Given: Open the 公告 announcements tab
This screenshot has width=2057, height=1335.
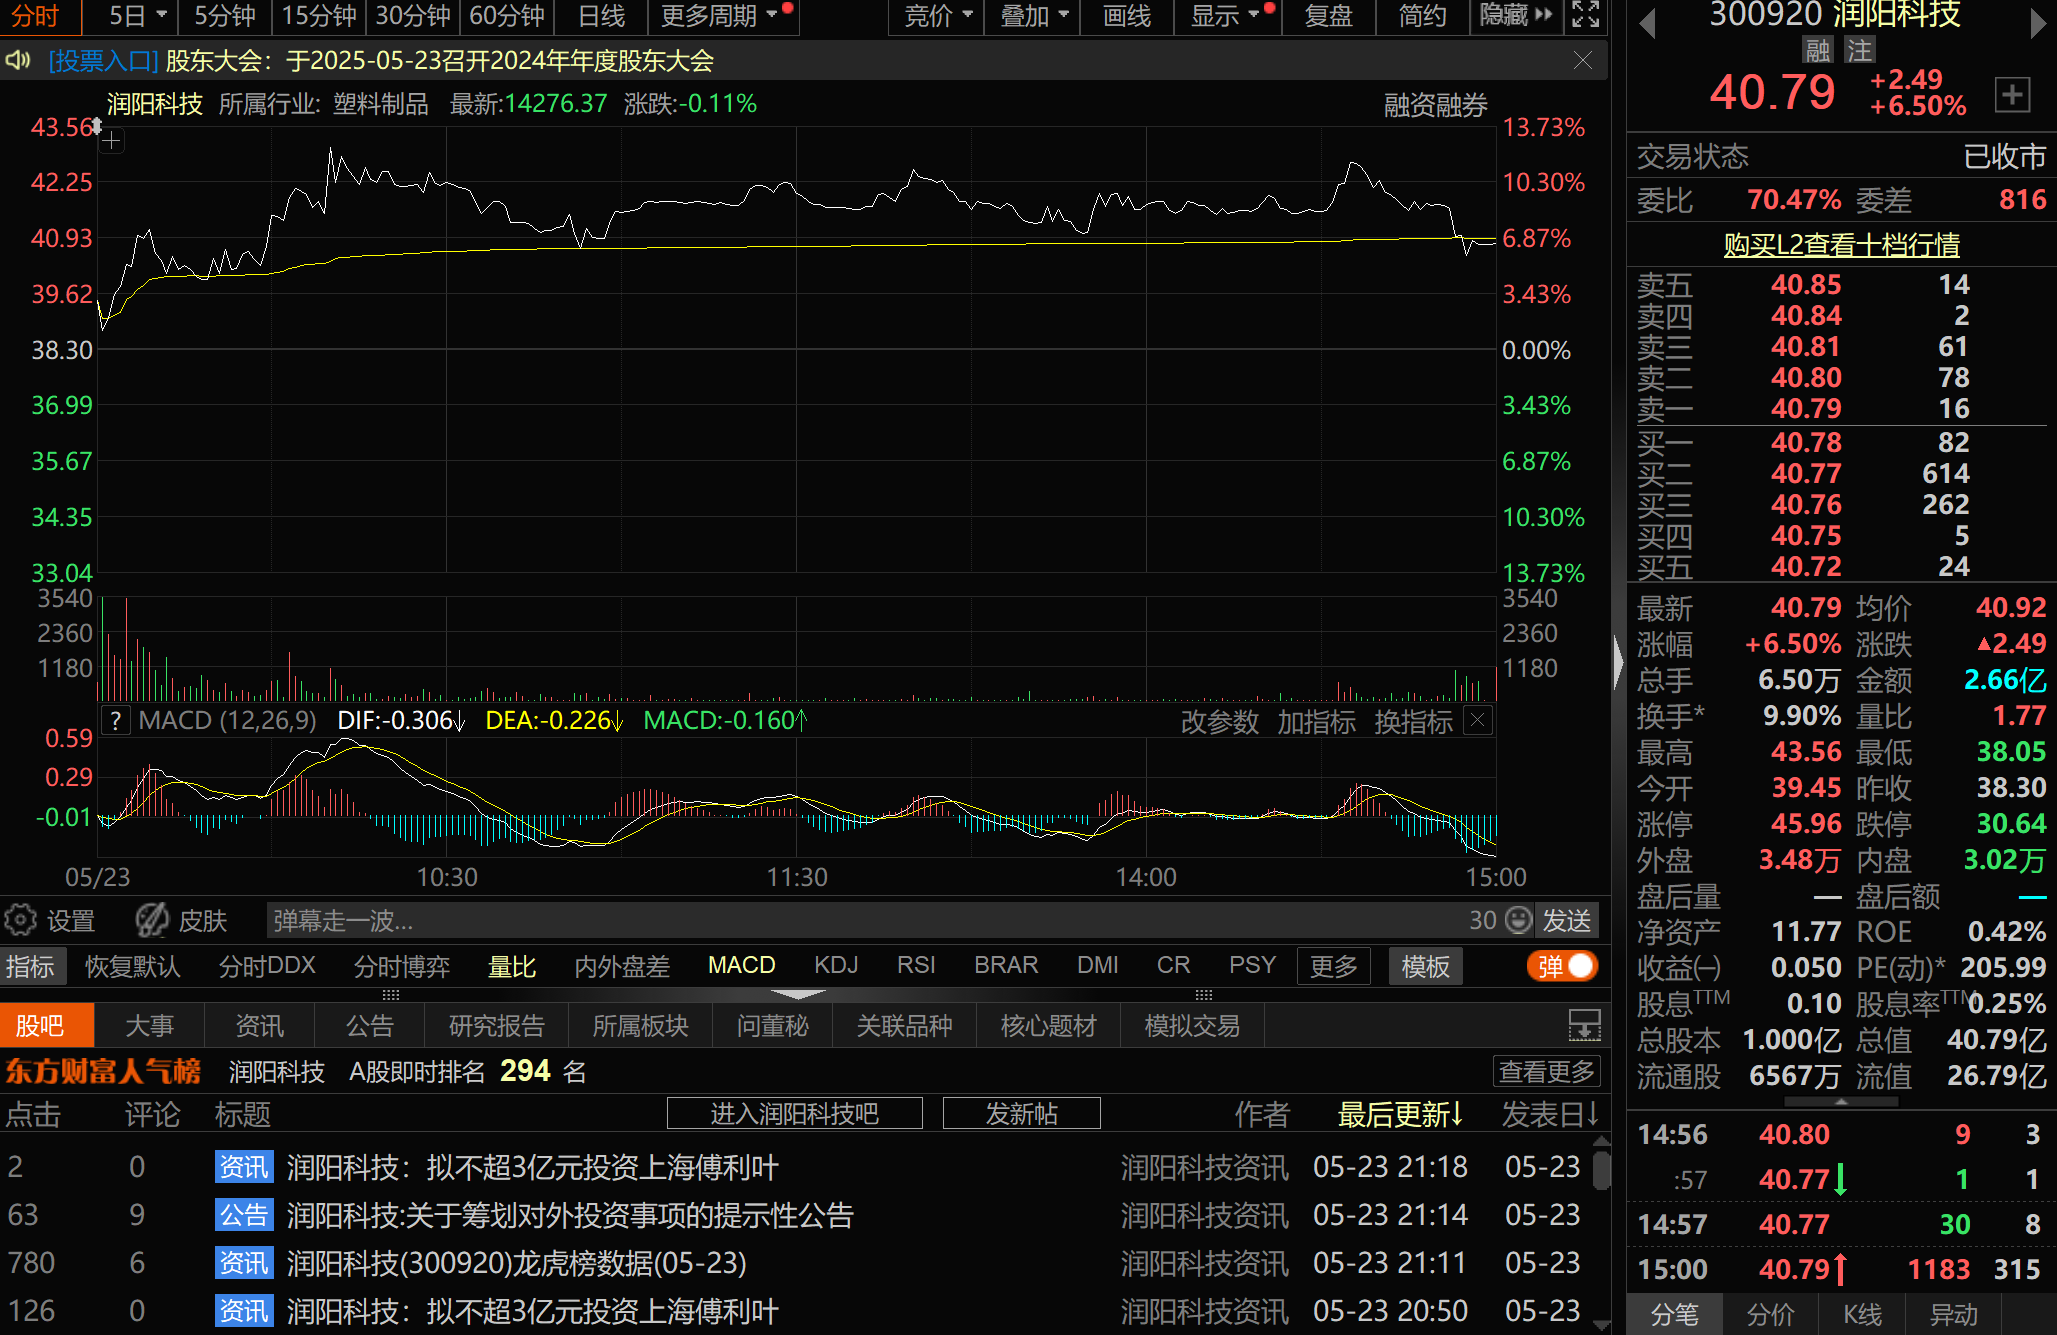Looking at the screenshot, I should click(x=369, y=1026).
